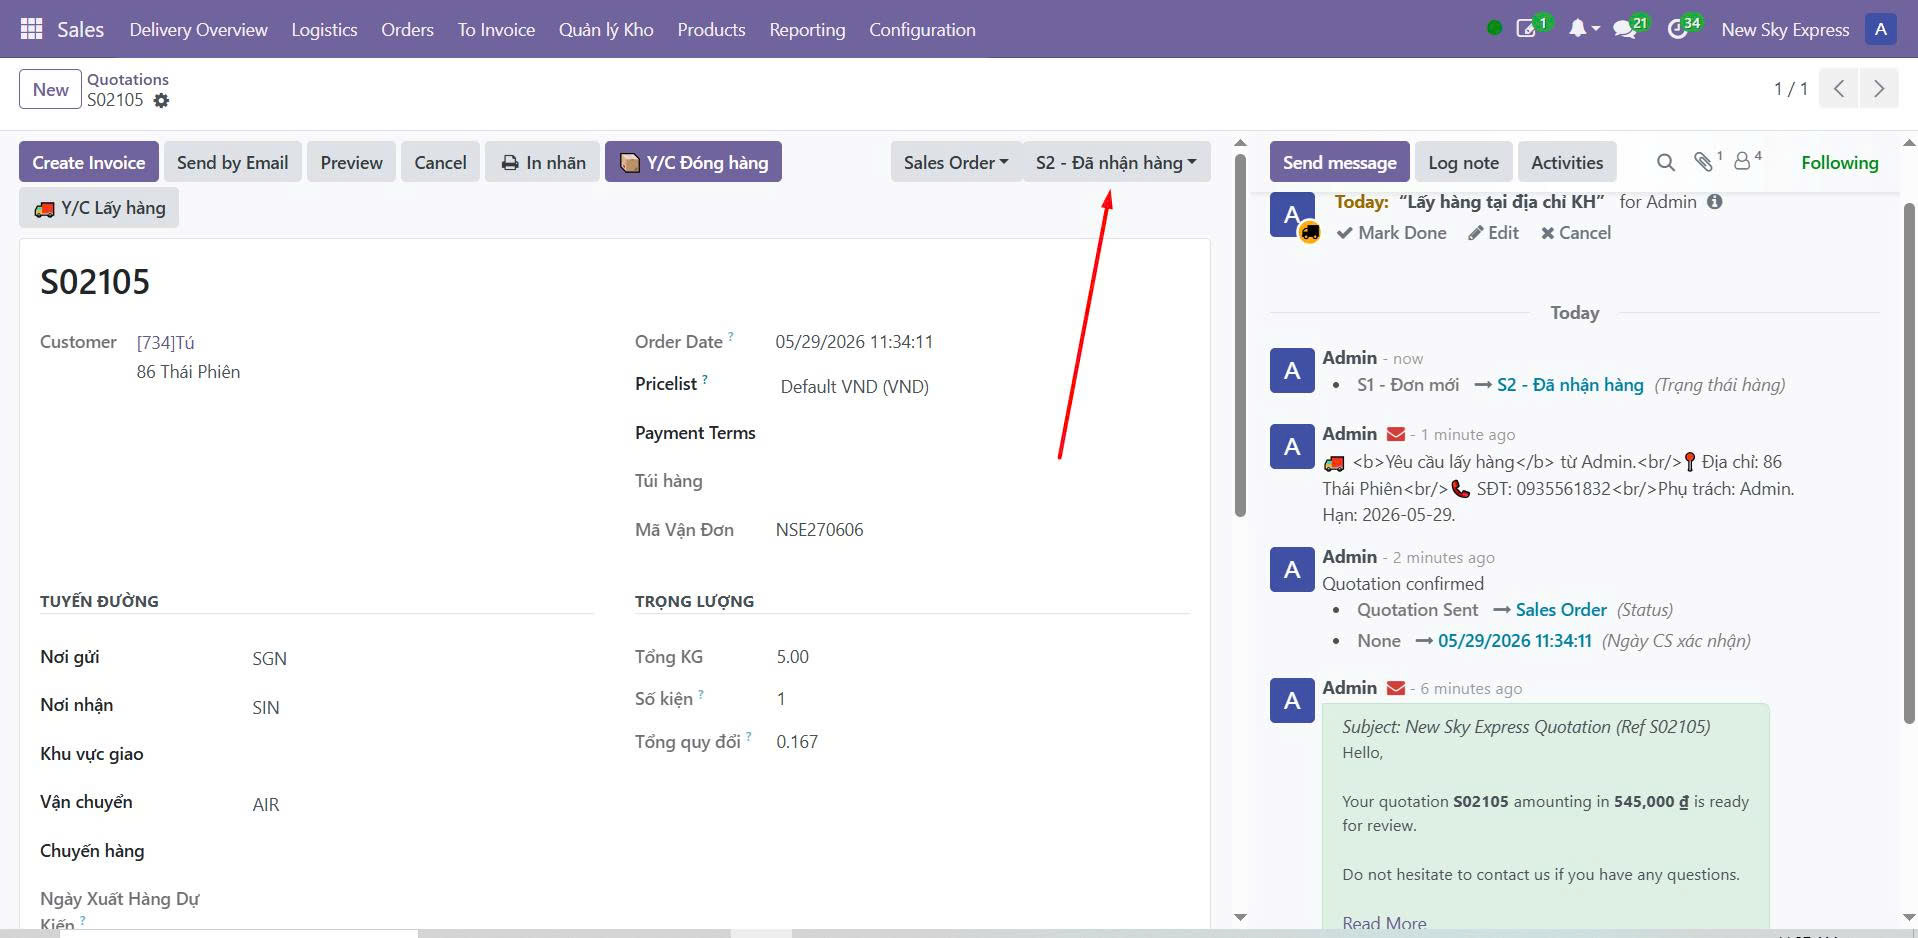Click the Following button
This screenshot has width=1918, height=938.
pyautogui.click(x=1839, y=162)
